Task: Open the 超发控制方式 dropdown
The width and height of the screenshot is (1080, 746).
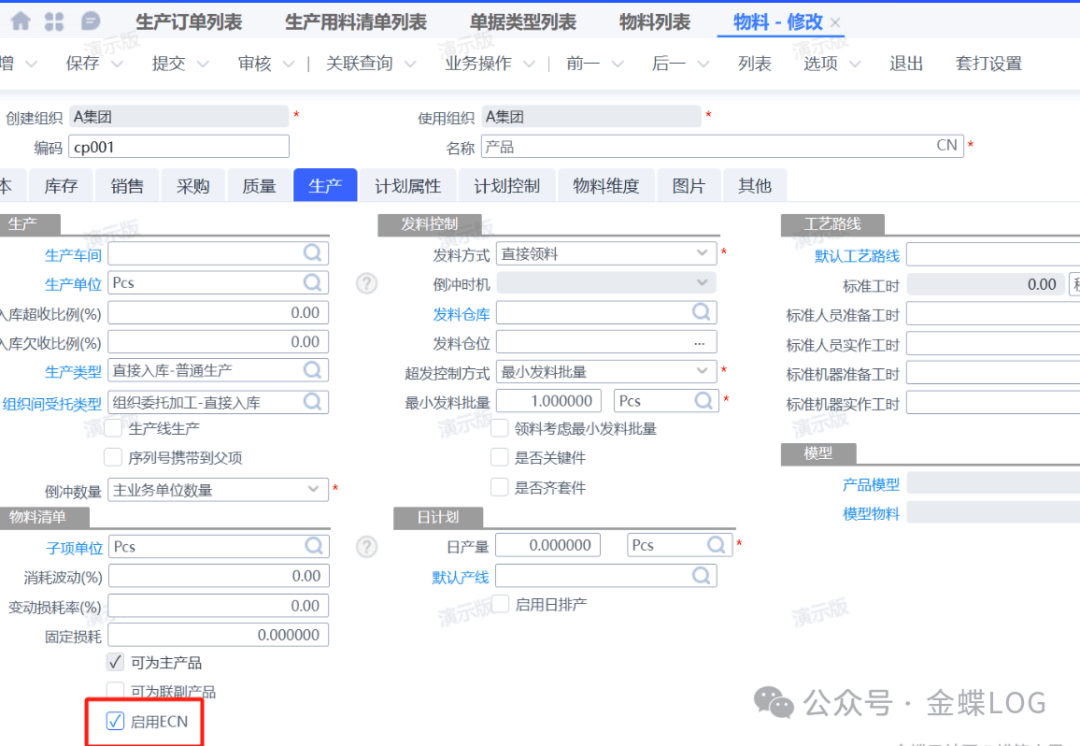Action: [x=703, y=371]
